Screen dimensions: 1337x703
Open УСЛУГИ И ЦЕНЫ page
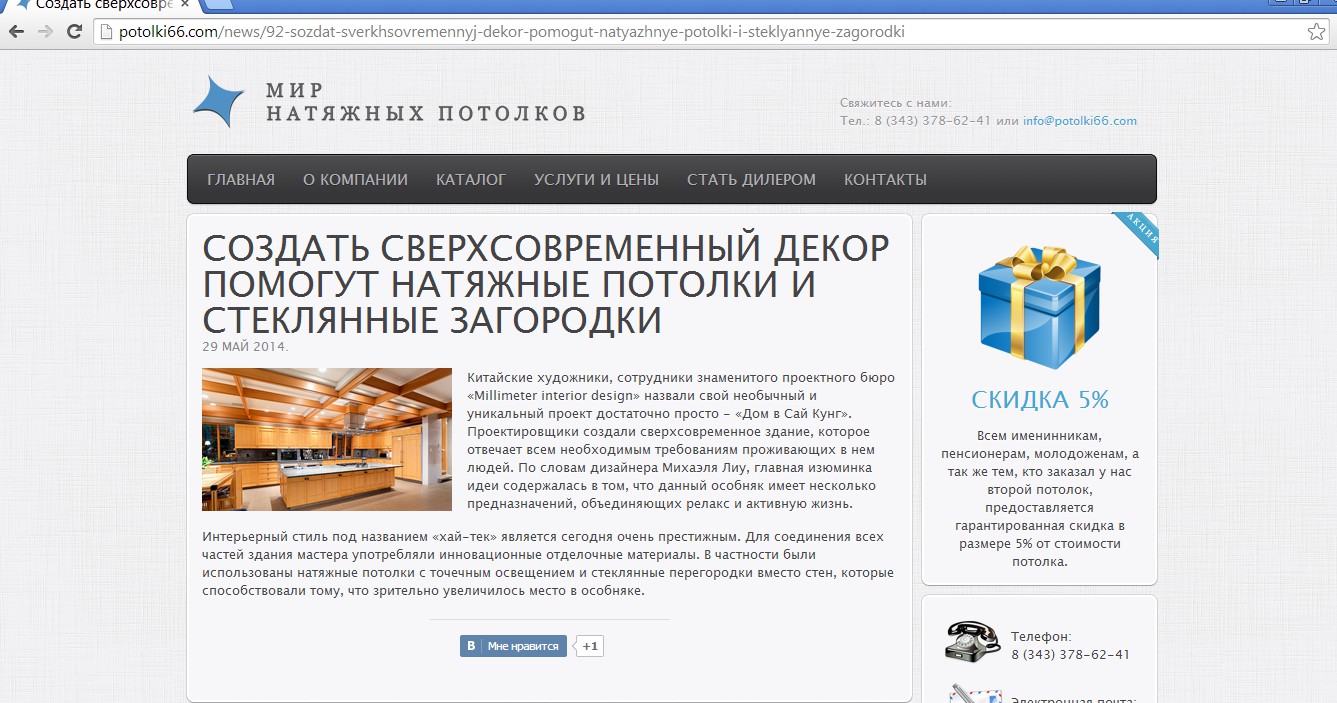[x=596, y=180]
